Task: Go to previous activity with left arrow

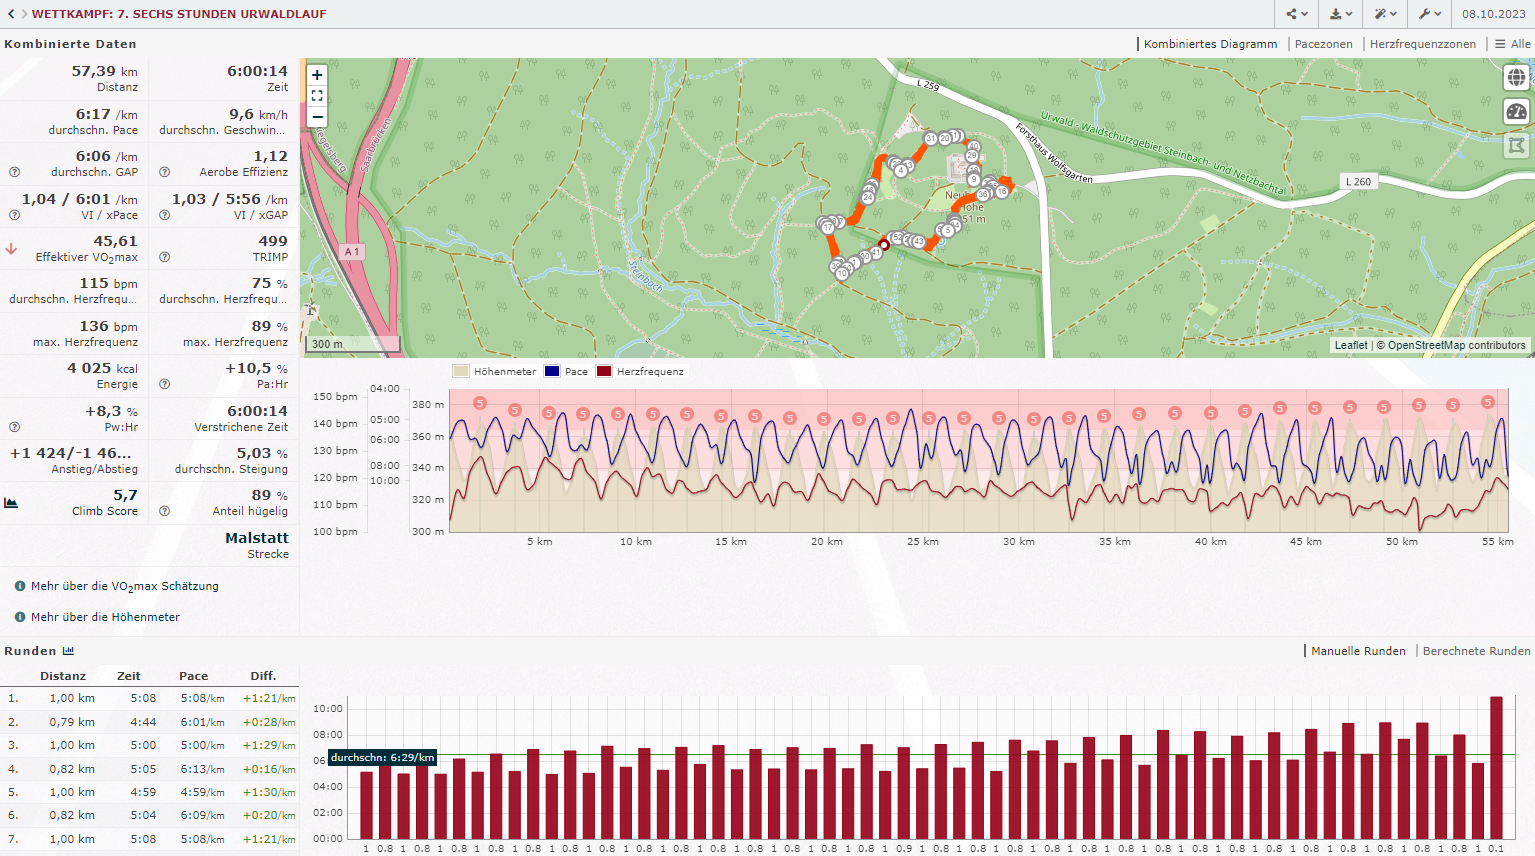Action: (11, 14)
